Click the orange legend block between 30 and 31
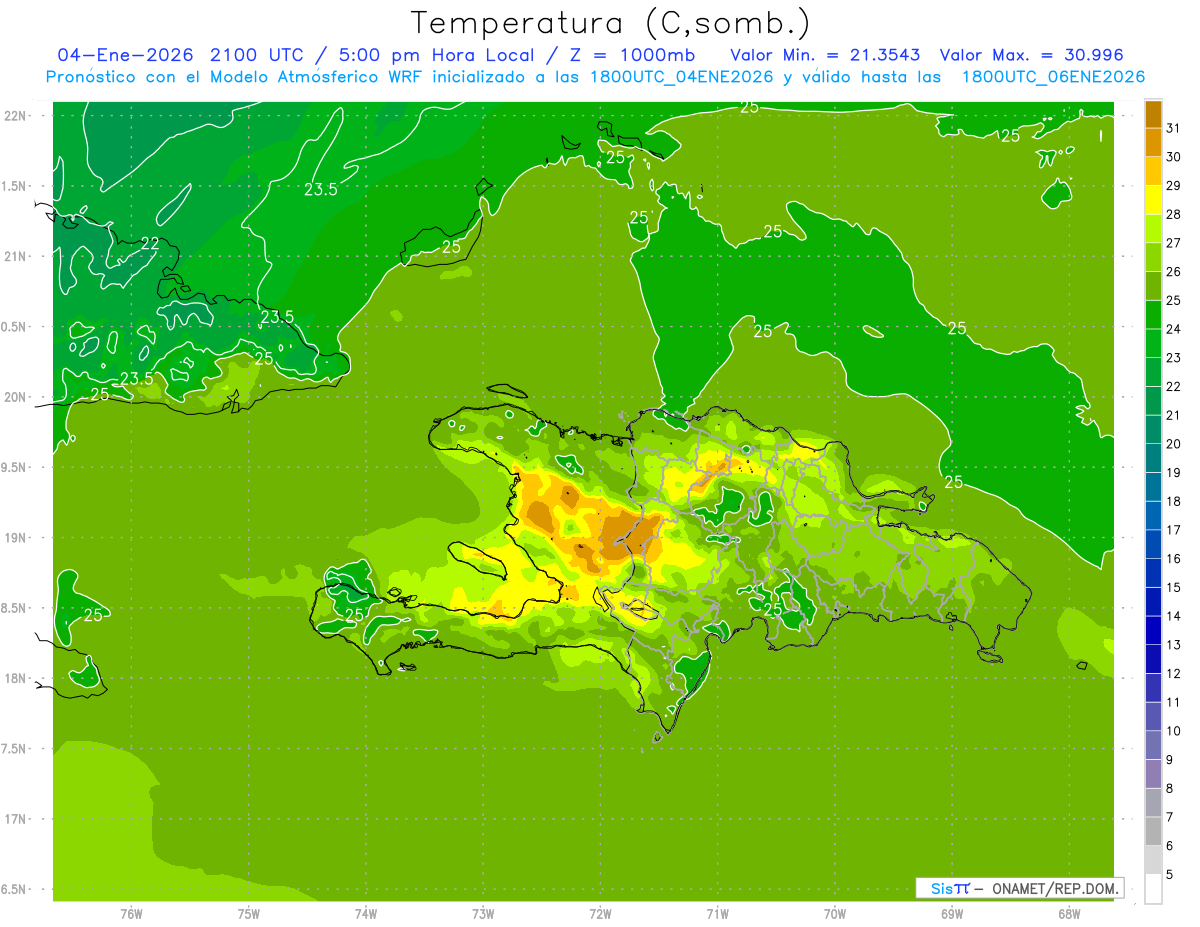This screenshot has width=1200, height=927. point(1154,143)
